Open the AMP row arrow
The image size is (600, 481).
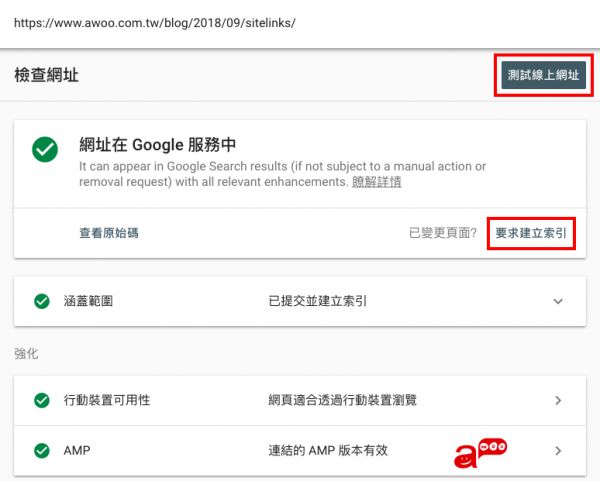click(x=558, y=451)
